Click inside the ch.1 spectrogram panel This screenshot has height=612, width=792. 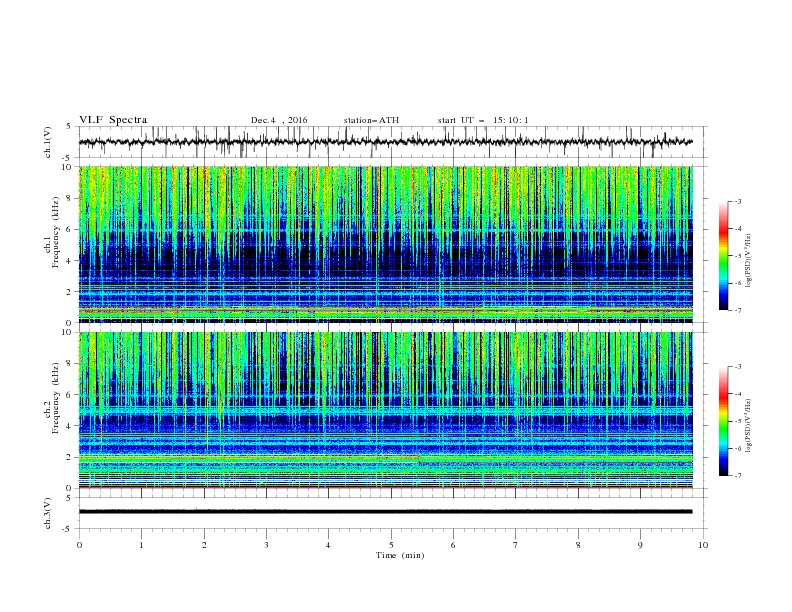(x=385, y=244)
